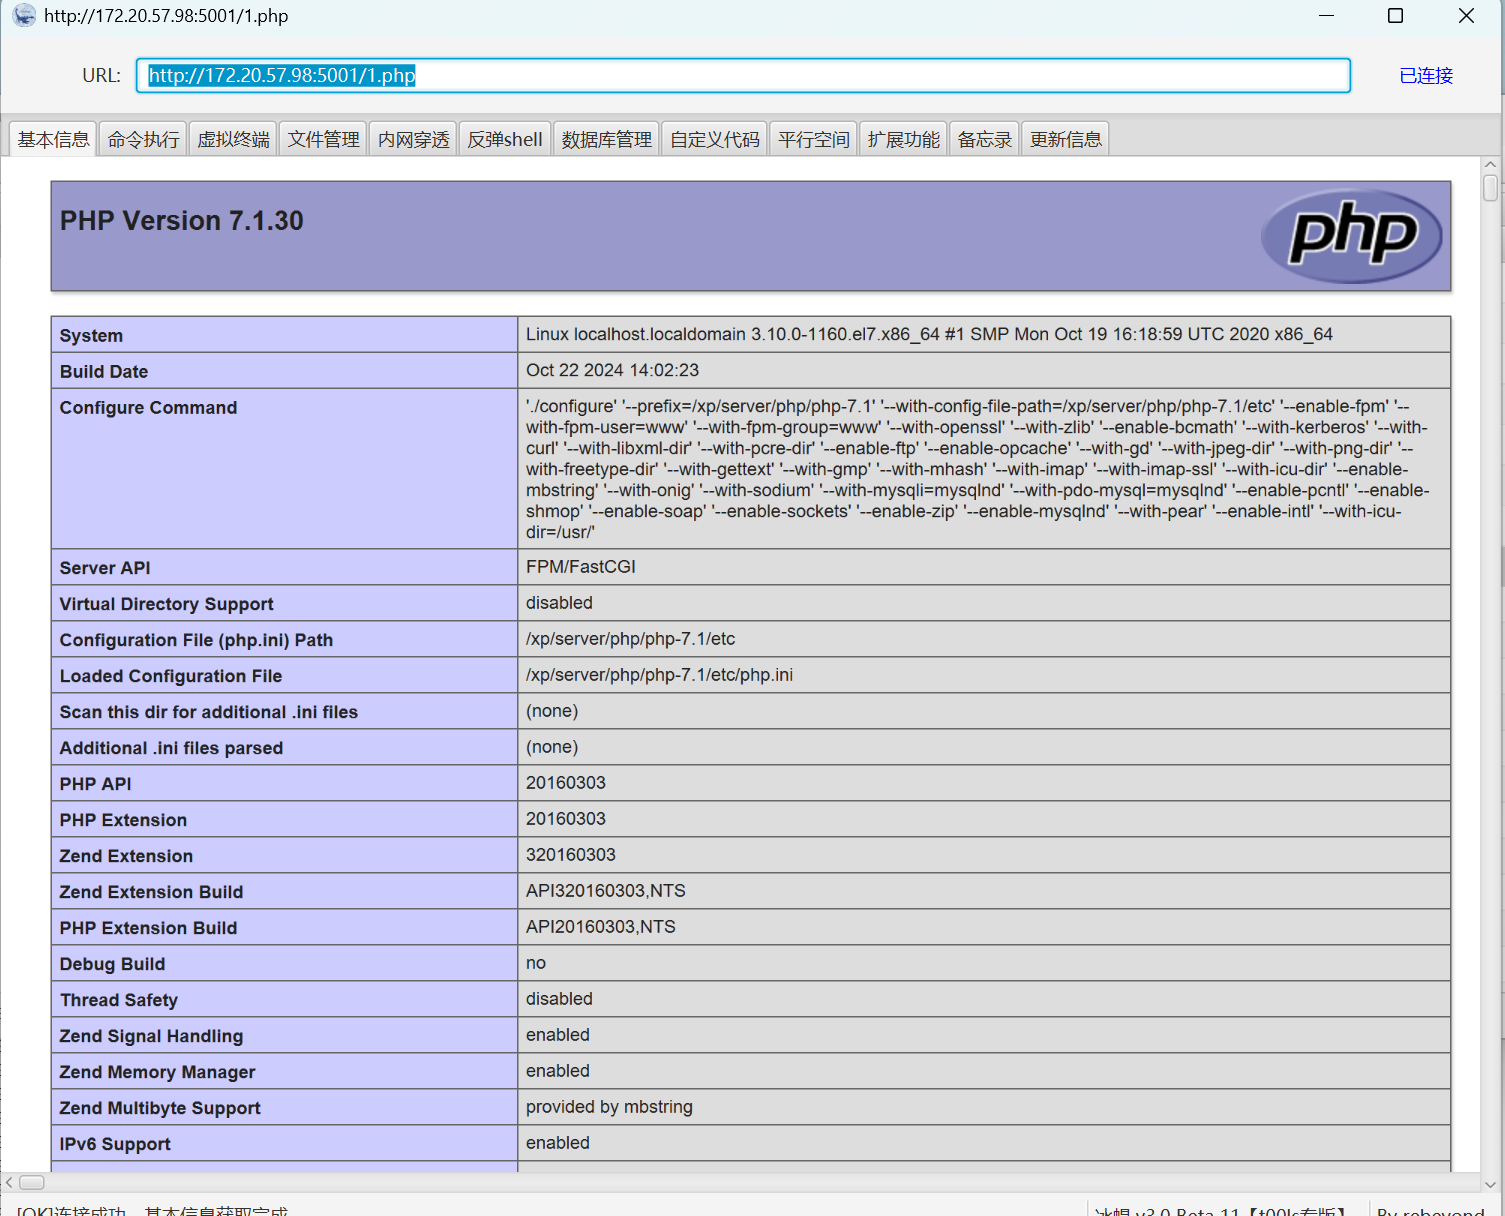Image resolution: width=1505 pixels, height=1216 pixels.
Task: Open the 虚拟终端 tab
Action: pyautogui.click(x=234, y=139)
